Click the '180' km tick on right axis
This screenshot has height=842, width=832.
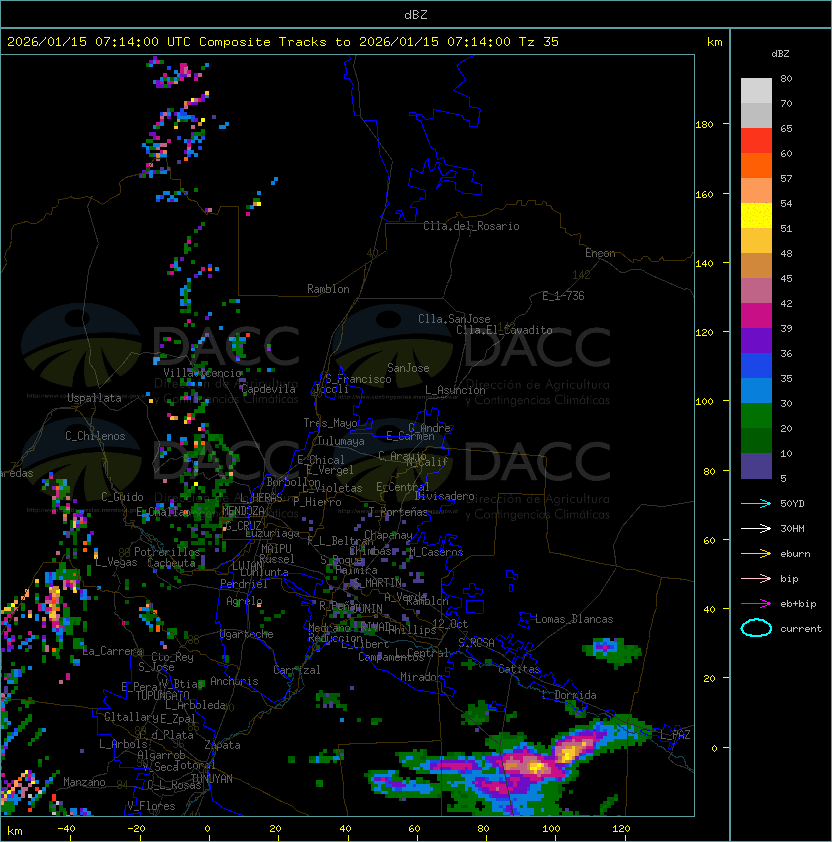704,125
